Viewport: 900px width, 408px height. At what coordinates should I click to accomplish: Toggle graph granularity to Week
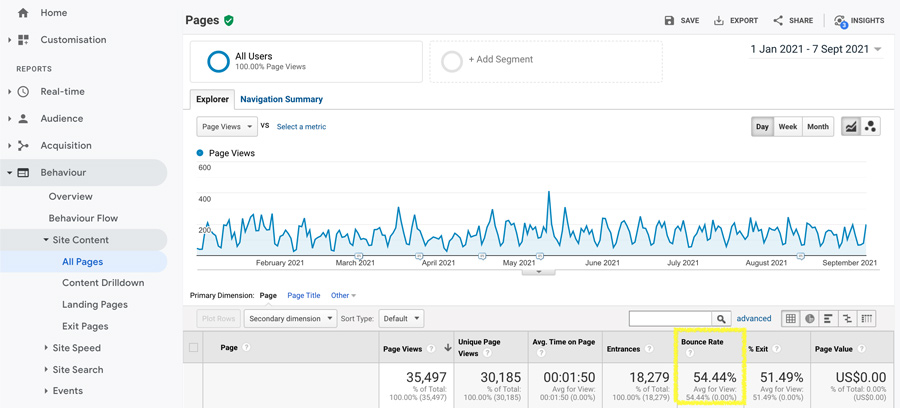pos(788,127)
